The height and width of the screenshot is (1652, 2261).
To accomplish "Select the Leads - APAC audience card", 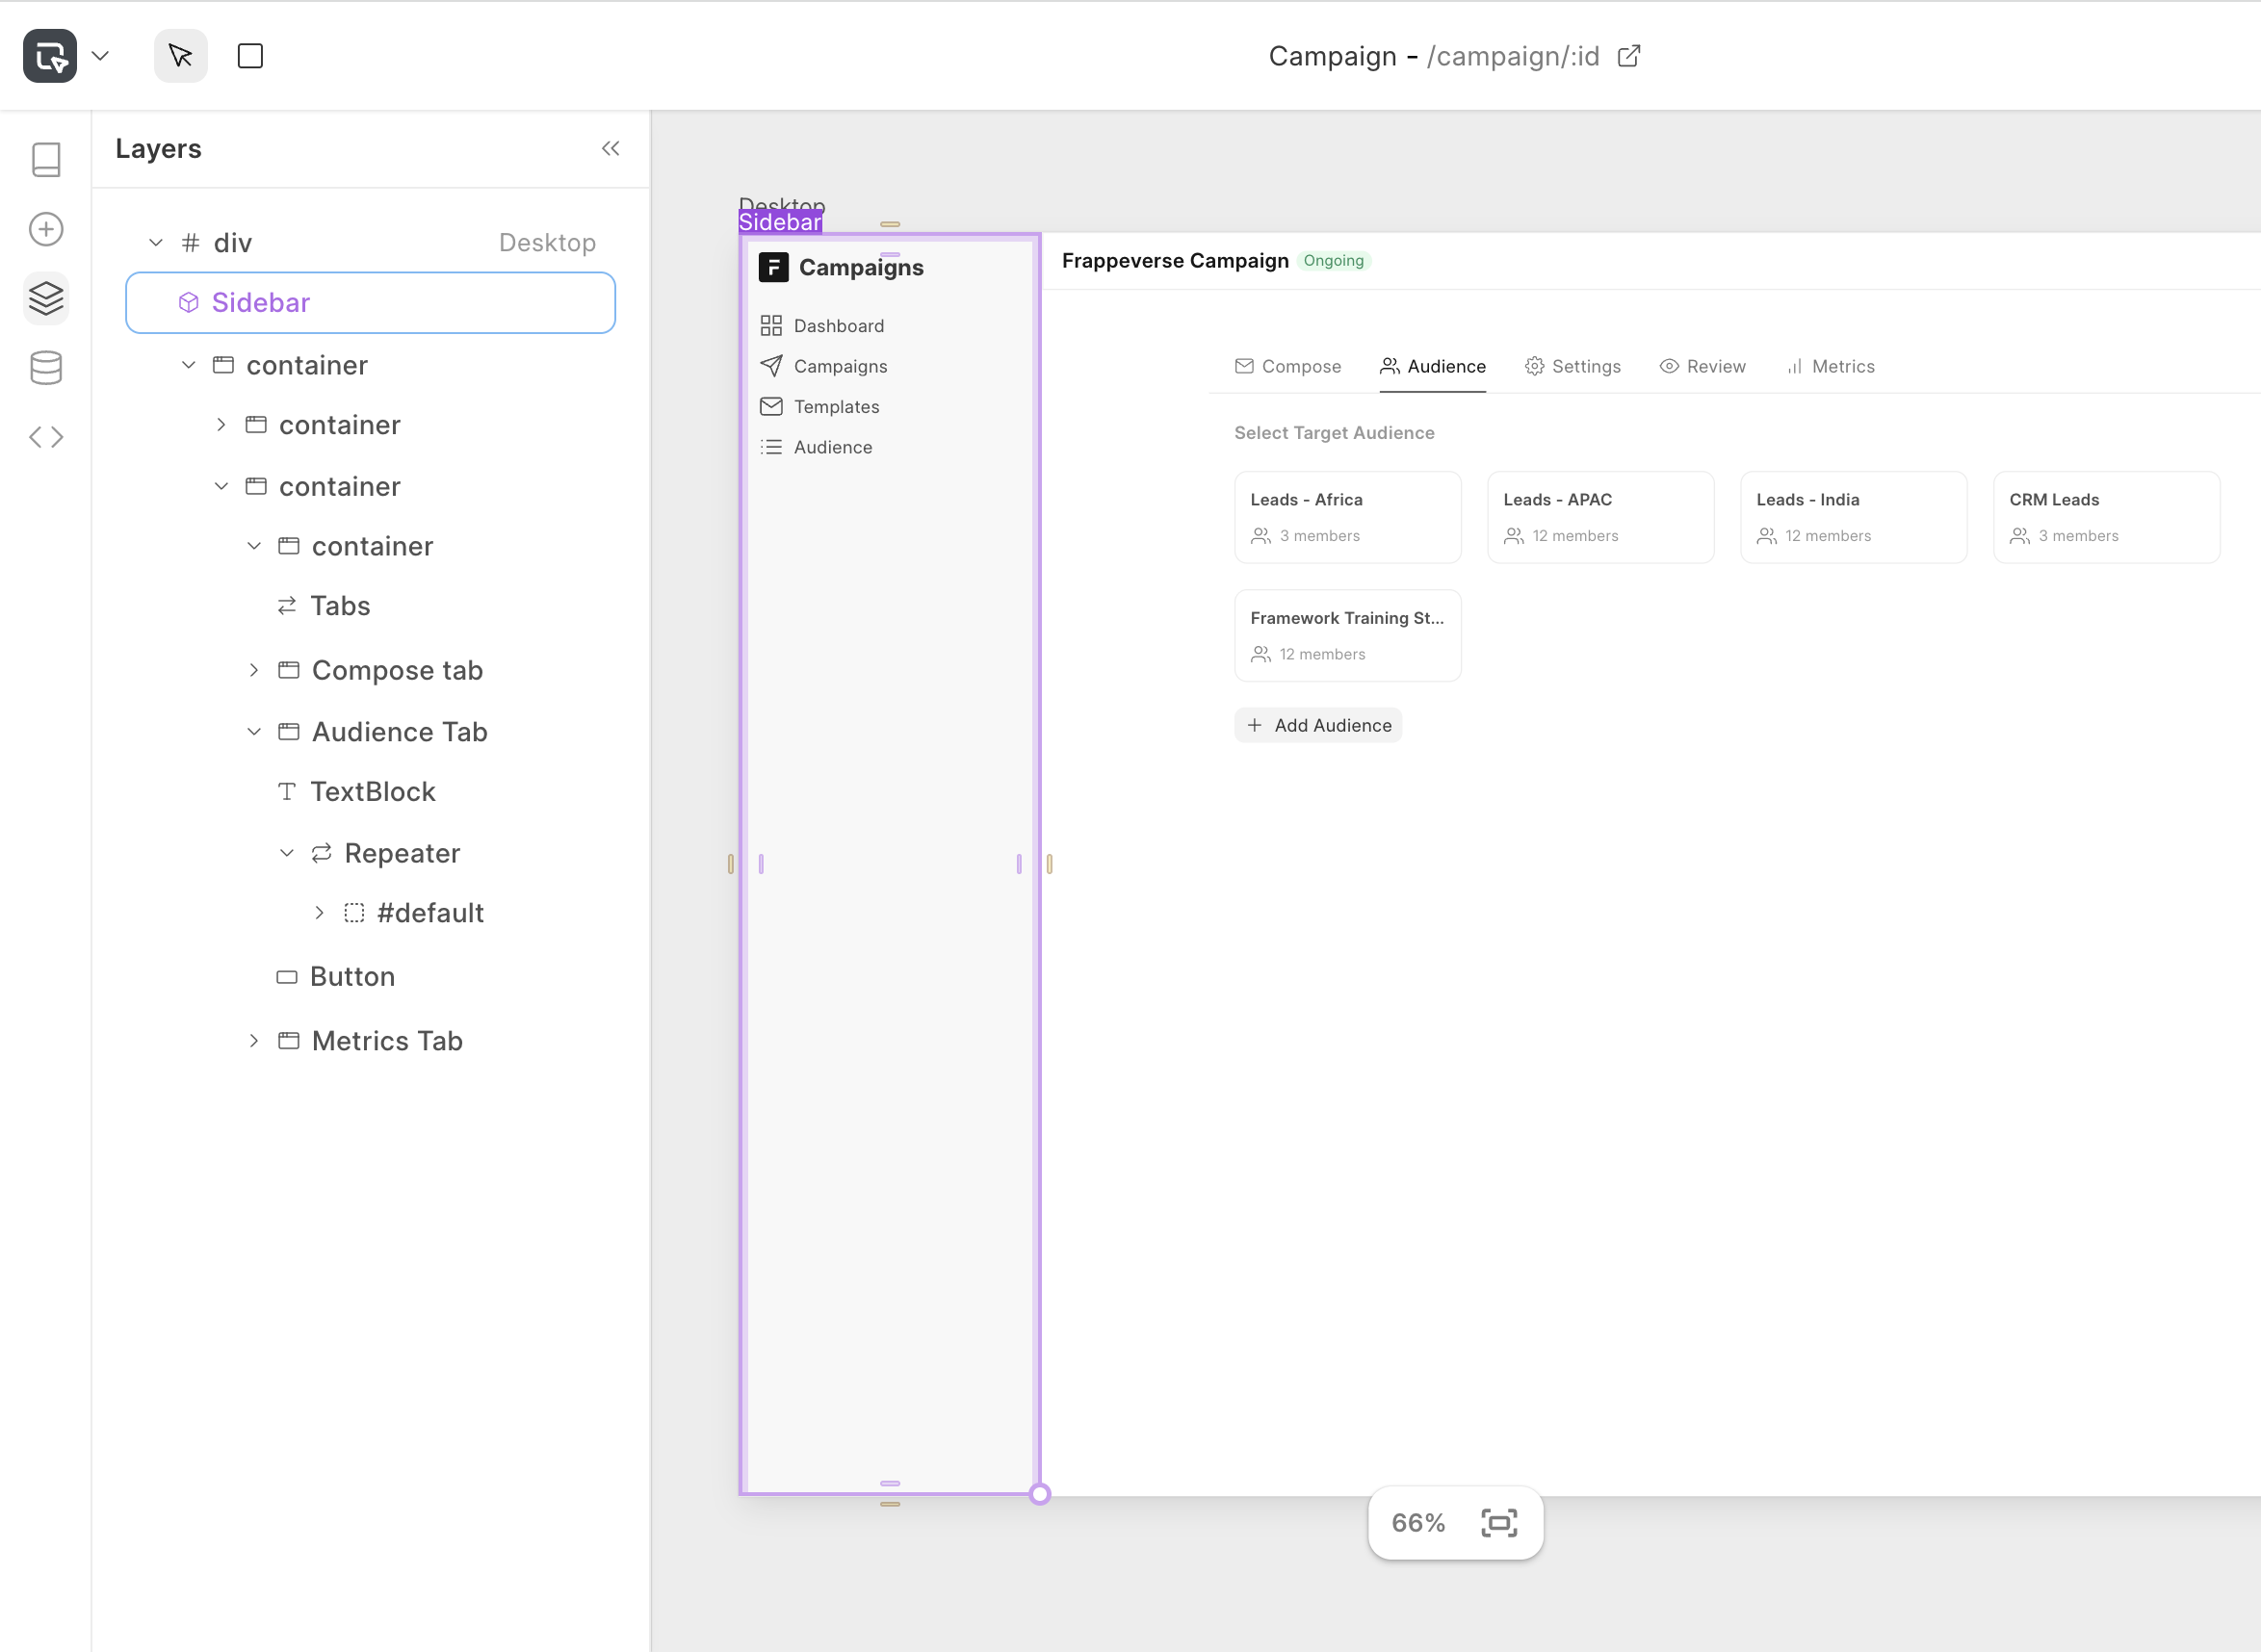I will (1600, 517).
